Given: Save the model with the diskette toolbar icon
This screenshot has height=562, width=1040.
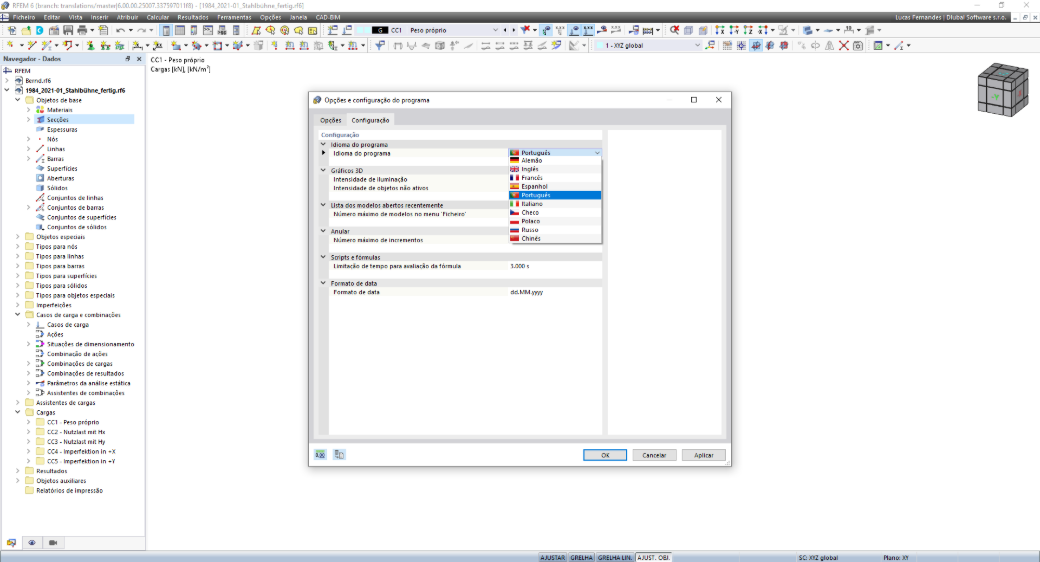Looking at the screenshot, I should (68, 30).
